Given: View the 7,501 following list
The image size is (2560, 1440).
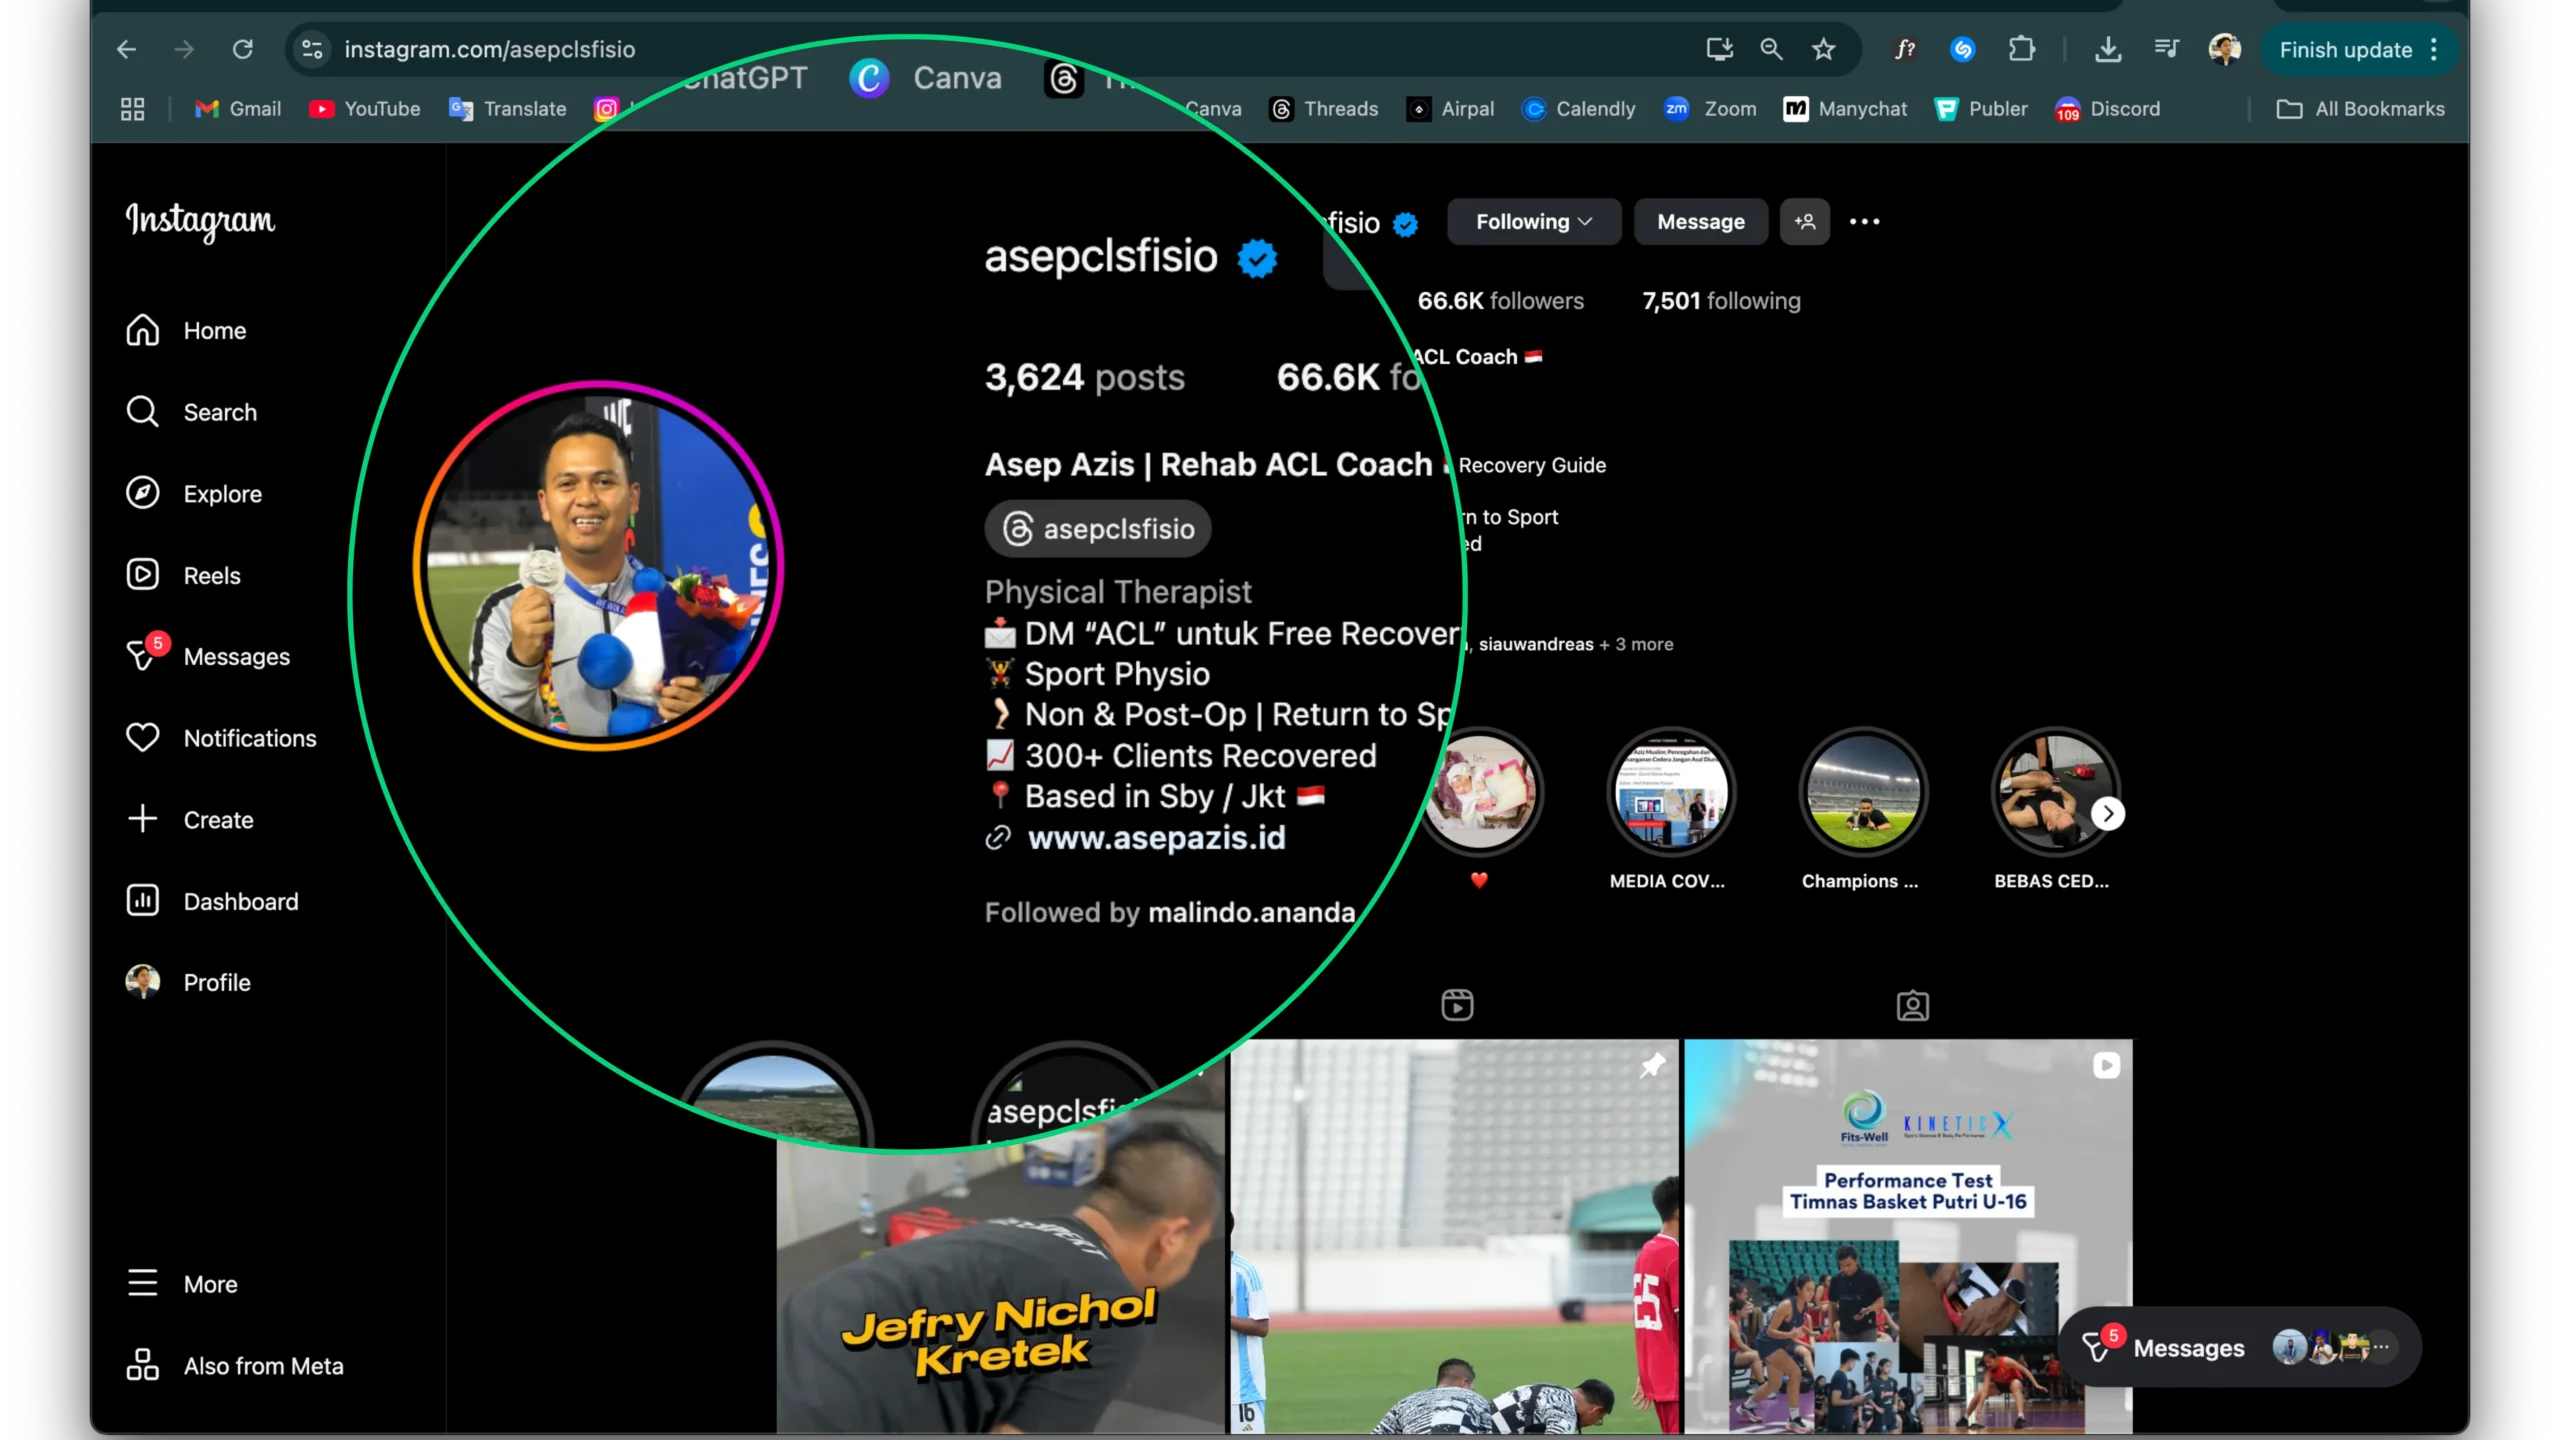Looking at the screenshot, I should 1721,301.
